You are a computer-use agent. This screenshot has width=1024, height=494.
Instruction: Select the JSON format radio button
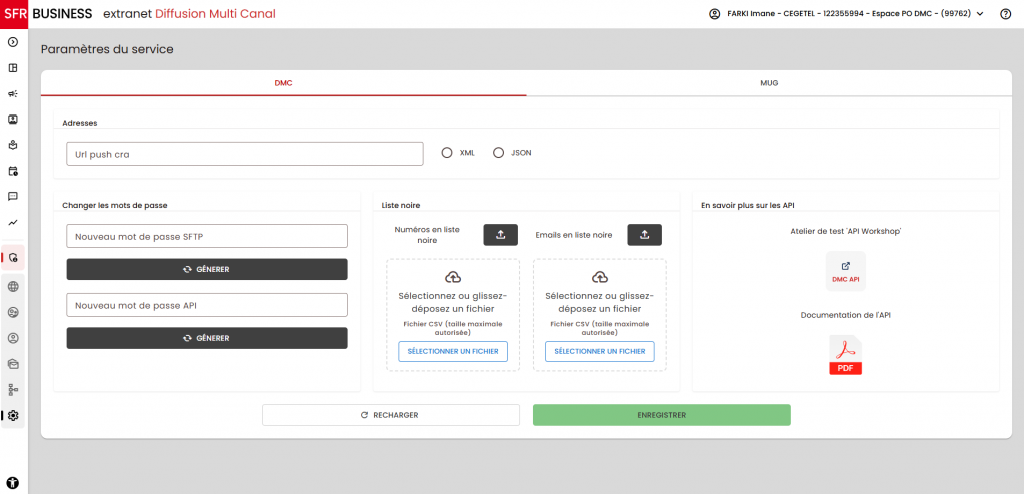498,153
